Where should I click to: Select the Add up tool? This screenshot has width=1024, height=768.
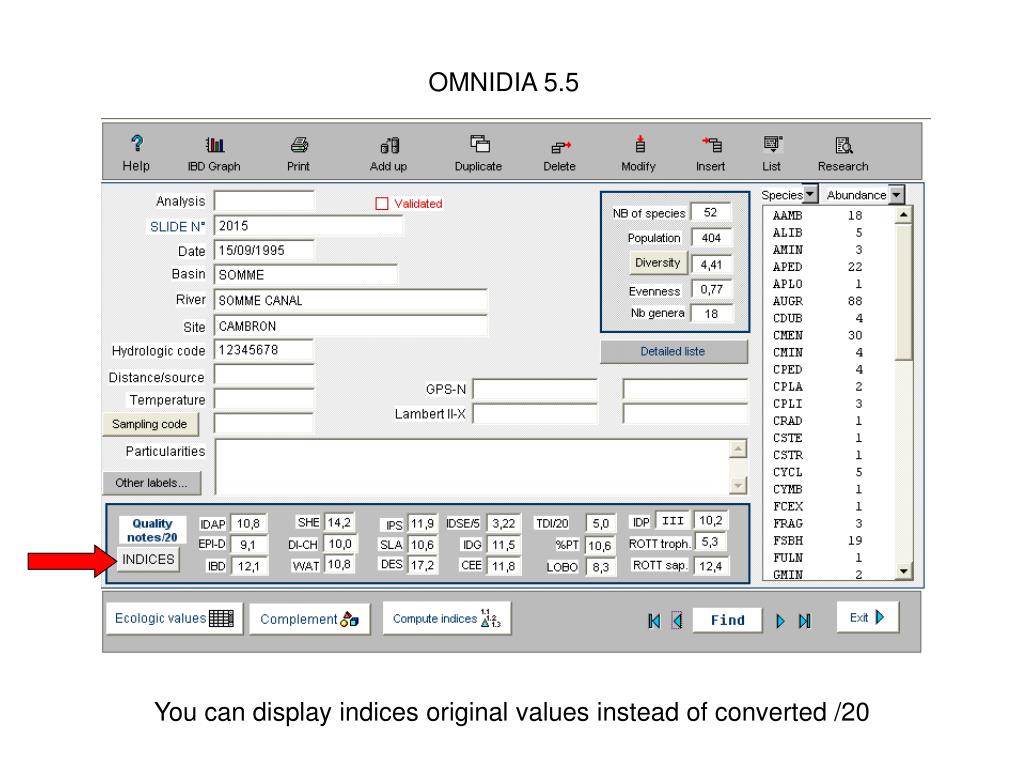[x=389, y=153]
